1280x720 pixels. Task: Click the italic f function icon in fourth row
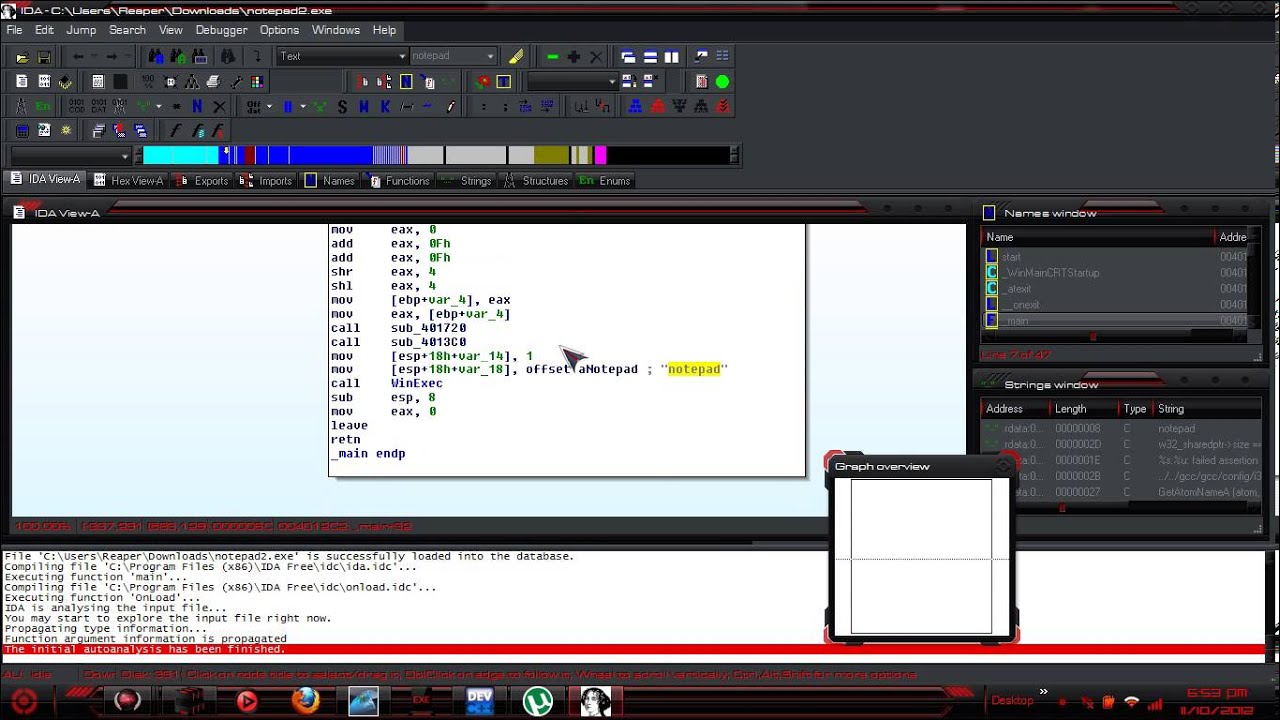[175, 131]
